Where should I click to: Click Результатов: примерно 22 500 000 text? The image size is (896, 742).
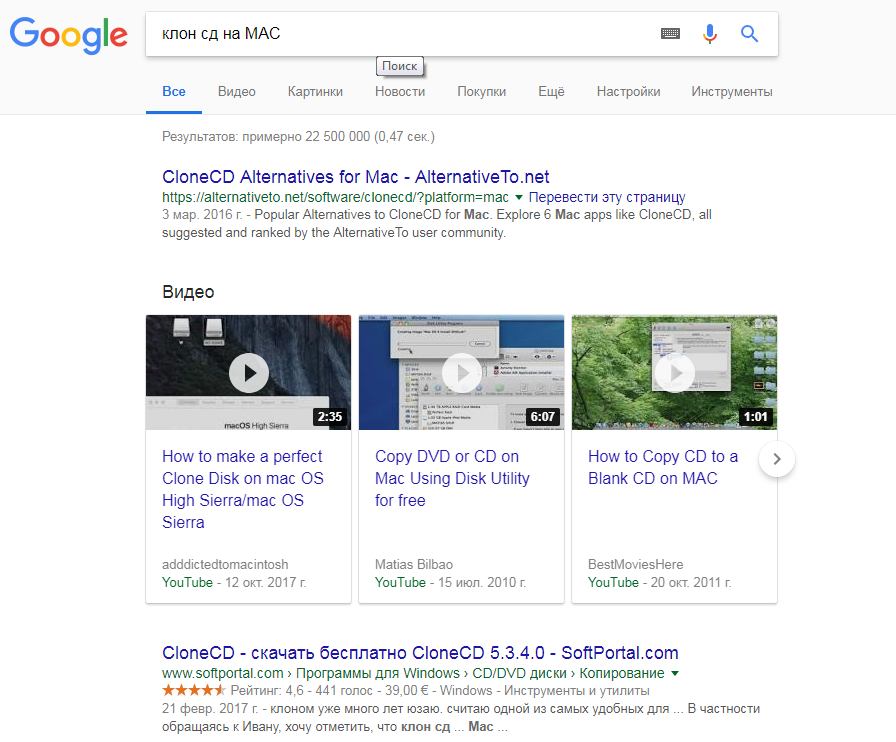pos(298,137)
